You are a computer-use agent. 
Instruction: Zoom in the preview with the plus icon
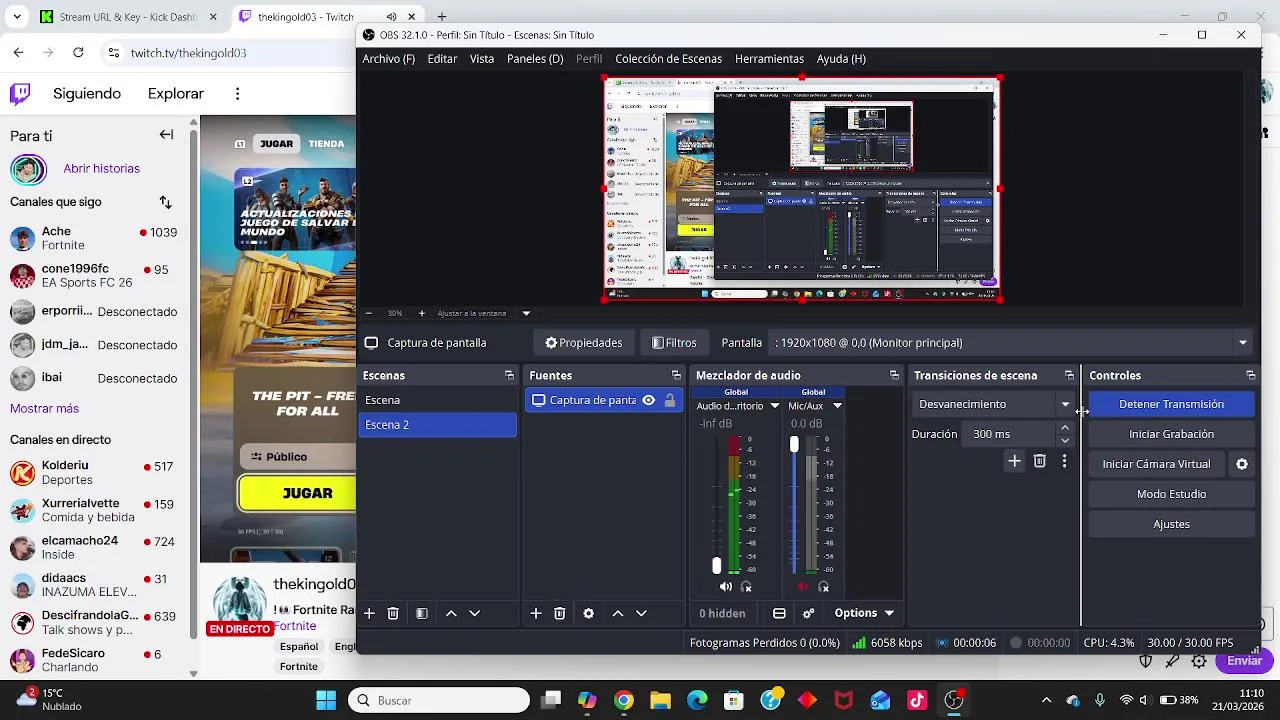point(422,313)
